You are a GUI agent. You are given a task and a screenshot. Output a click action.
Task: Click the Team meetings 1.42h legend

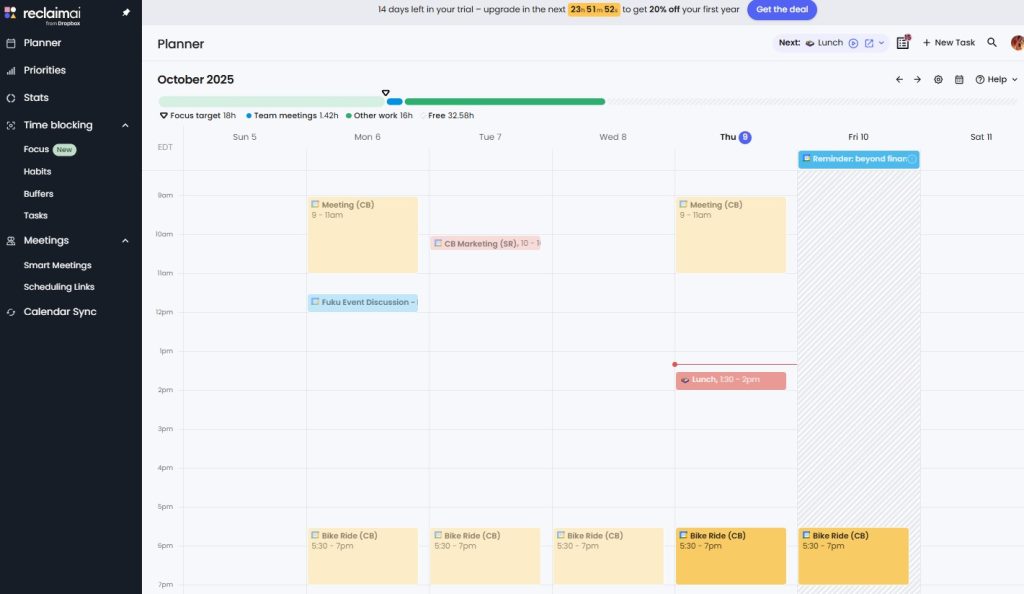click(x=292, y=116)
